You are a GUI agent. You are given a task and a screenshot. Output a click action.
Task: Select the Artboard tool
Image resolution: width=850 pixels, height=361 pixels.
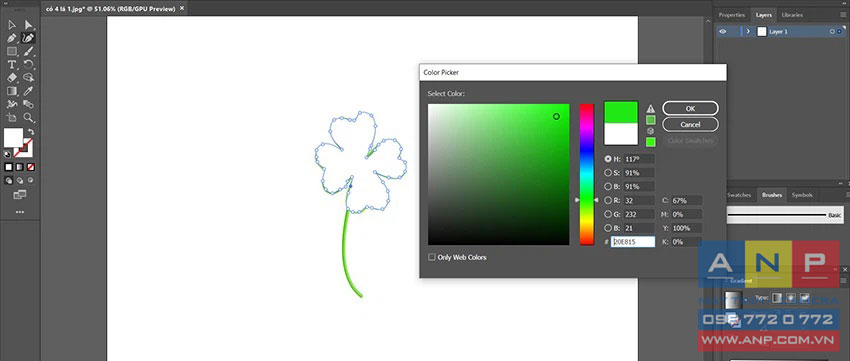coord(12,118)
